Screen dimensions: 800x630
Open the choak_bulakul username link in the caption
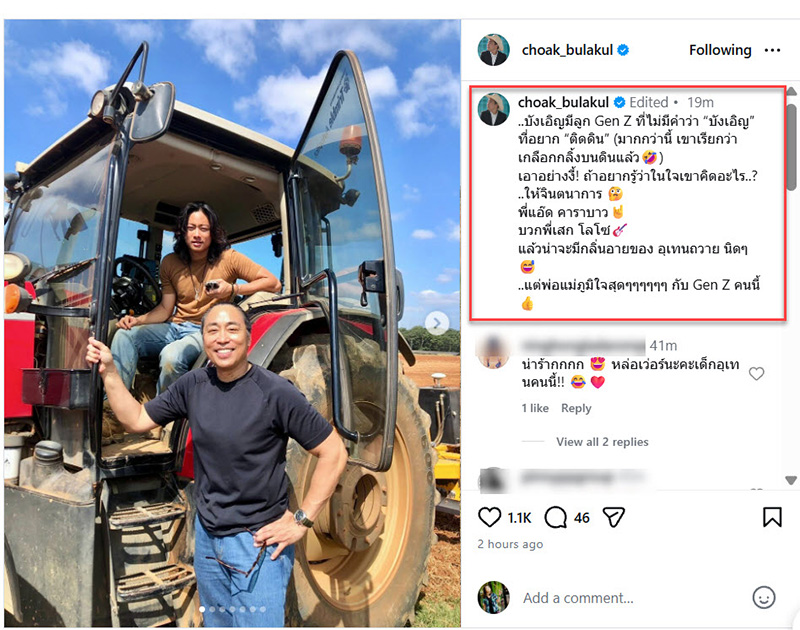click(563, 102)
